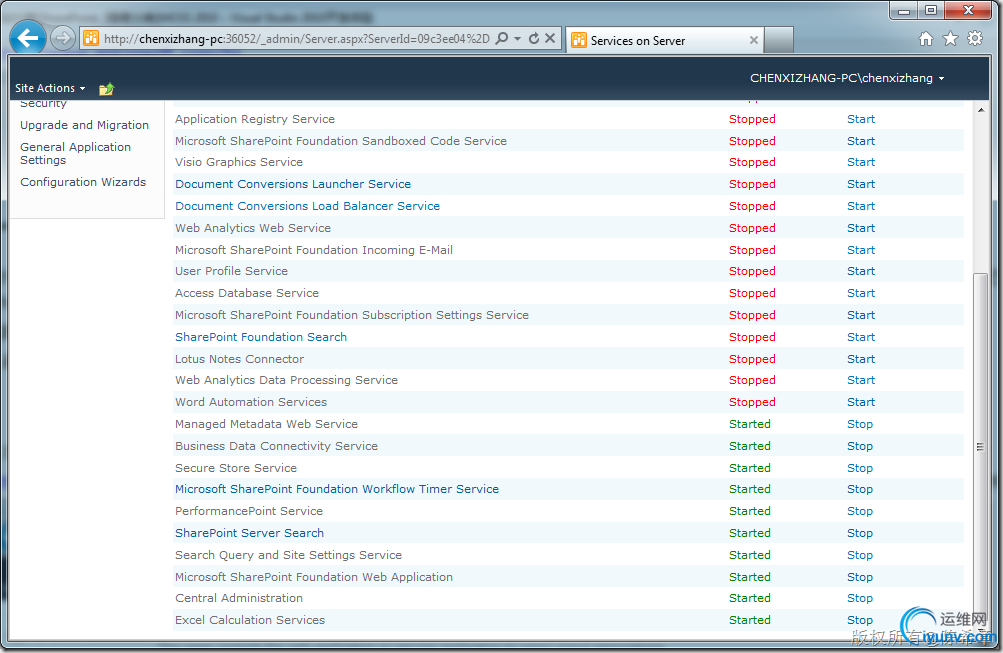
Task: Close the Services on Server tab
Action: (754, 40)
